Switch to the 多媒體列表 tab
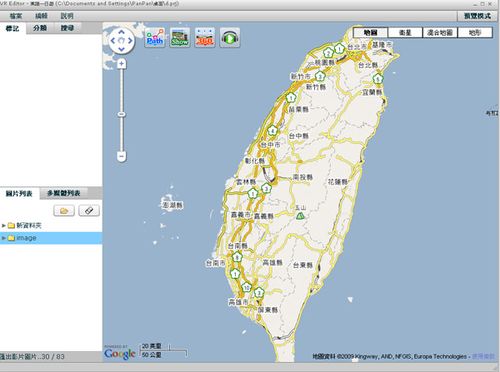Image resolution: width=500 pixels, height=372 pixels. [x=64, y=193]
